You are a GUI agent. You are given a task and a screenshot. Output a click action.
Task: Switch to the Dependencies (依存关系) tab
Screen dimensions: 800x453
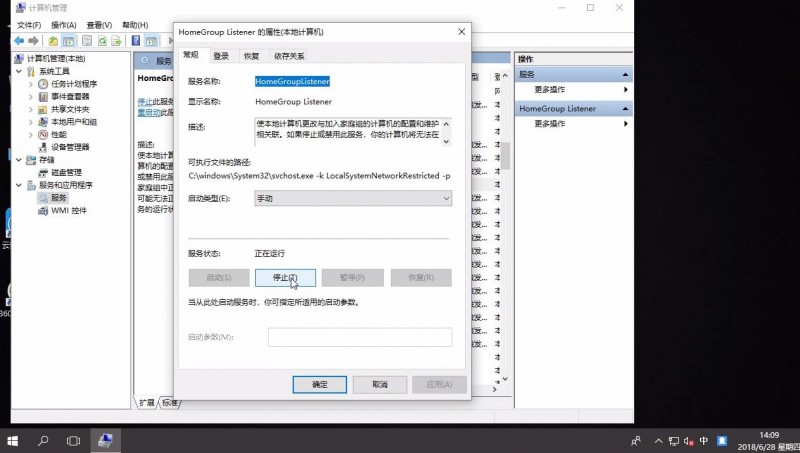289,56
